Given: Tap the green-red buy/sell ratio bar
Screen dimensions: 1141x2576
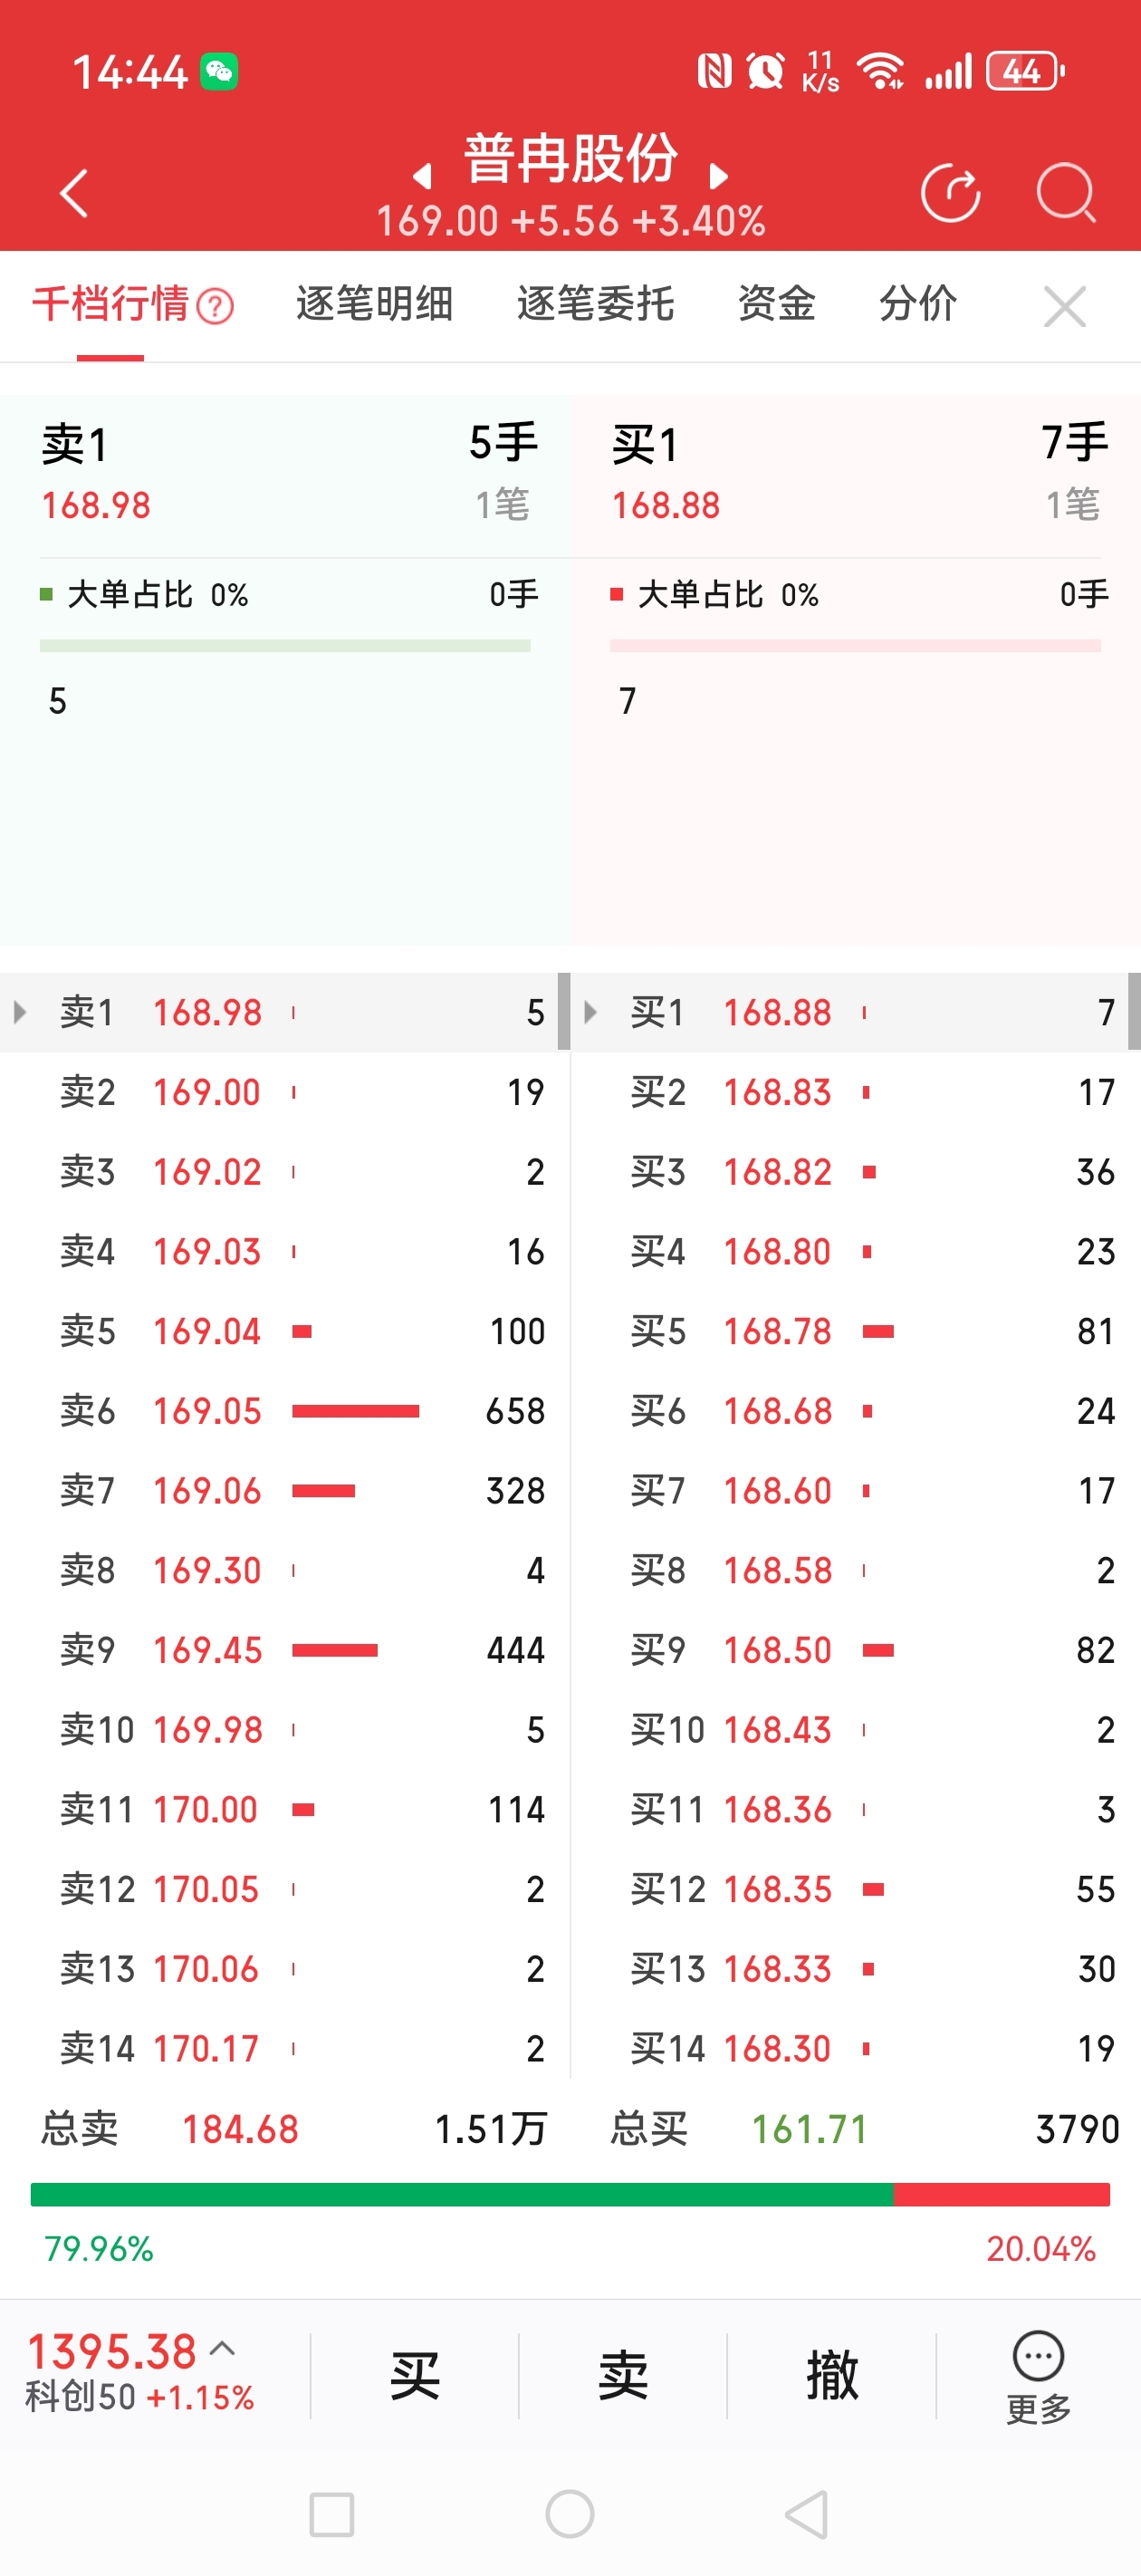Looking at the screenshot, I should pos(570,2194).
